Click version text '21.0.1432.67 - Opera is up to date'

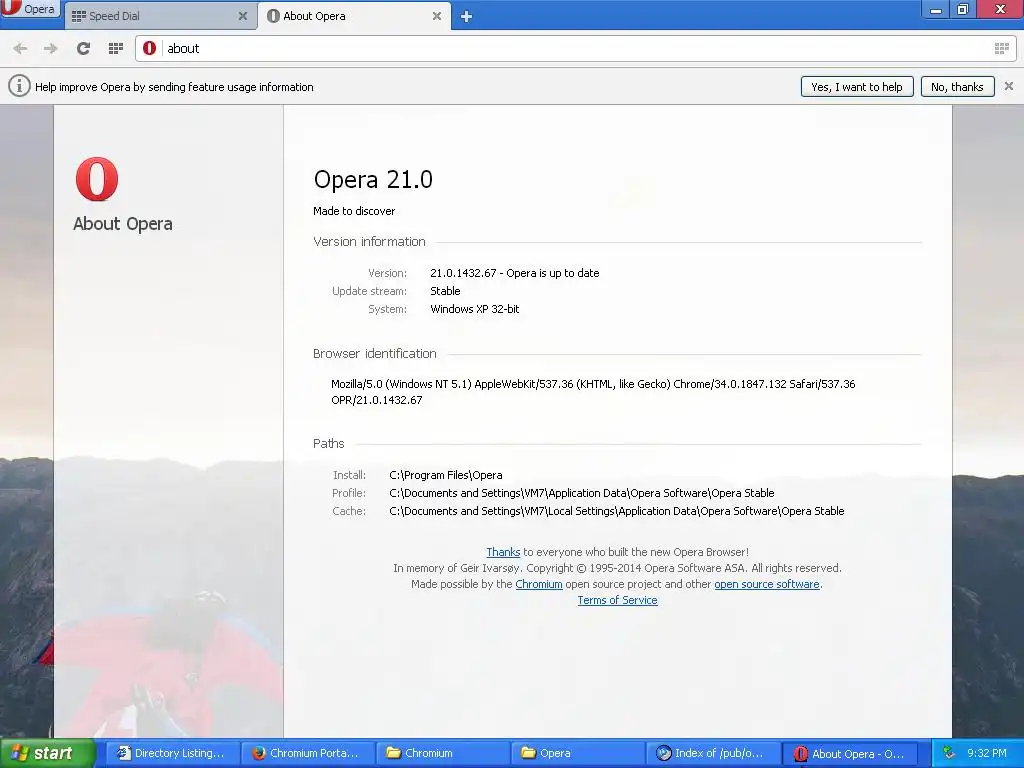point(515,273)
